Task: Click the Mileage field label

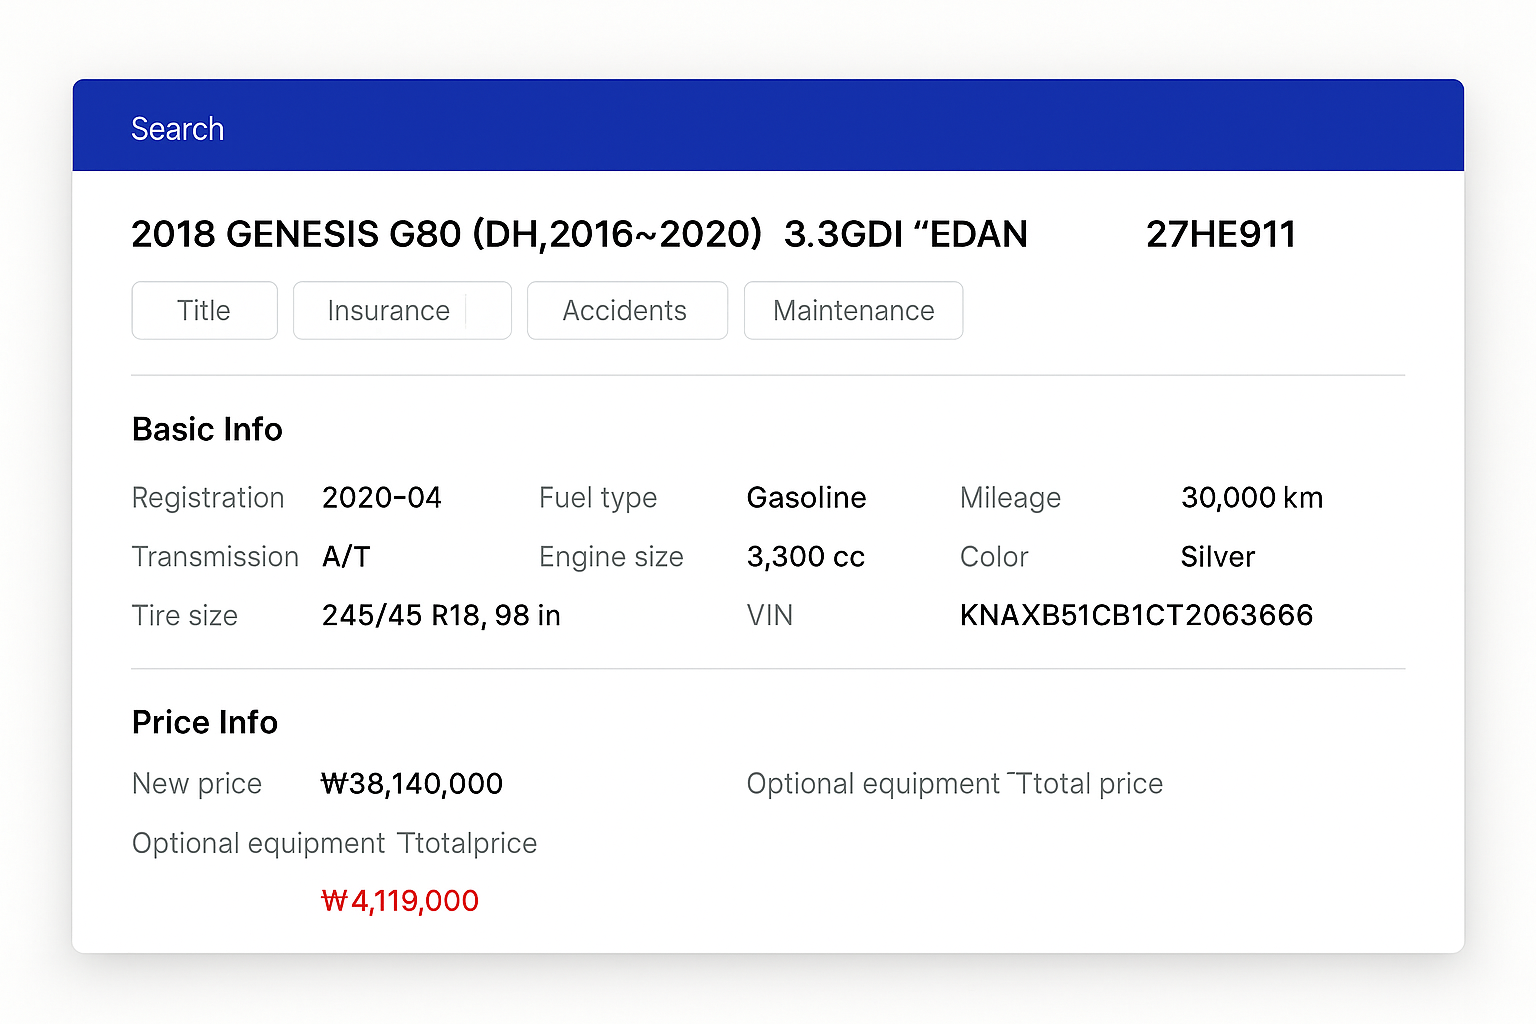Action: pos(1010,498)
